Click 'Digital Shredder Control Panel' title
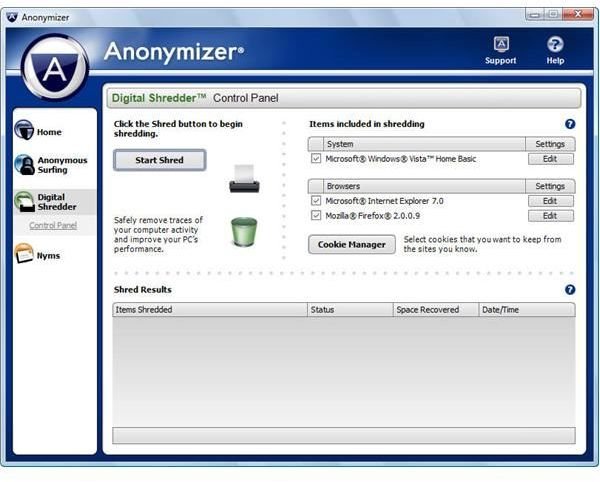Image resolution: width=600 pixels, height=482 pixels. coord(195,98)
